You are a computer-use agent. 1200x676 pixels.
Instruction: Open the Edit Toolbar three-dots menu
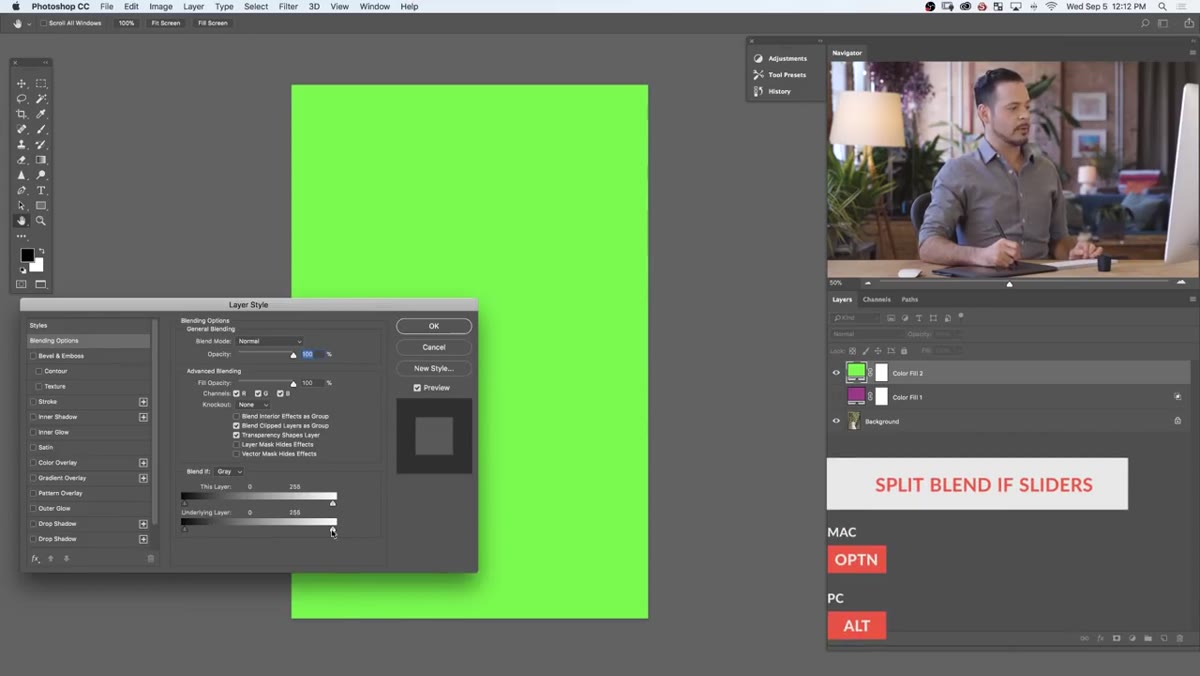(x=21, y=236)
